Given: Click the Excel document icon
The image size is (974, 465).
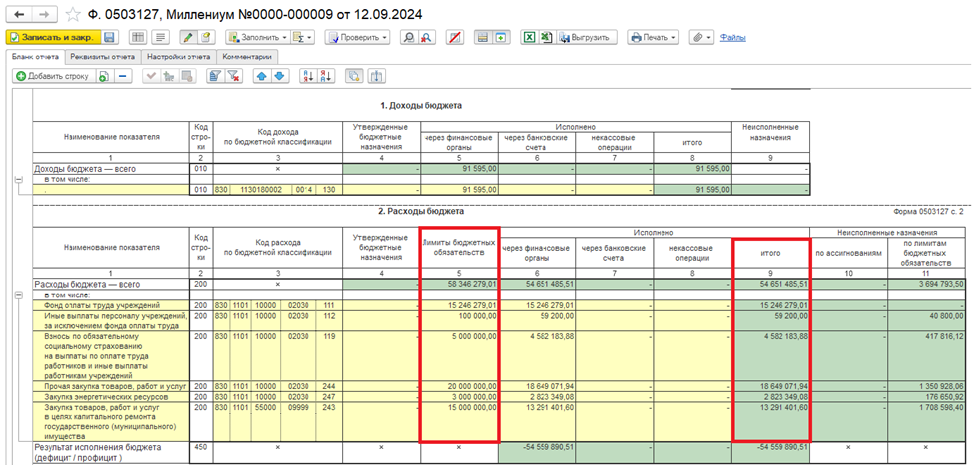Looking at the screenshot, I should tap(545, 37).
